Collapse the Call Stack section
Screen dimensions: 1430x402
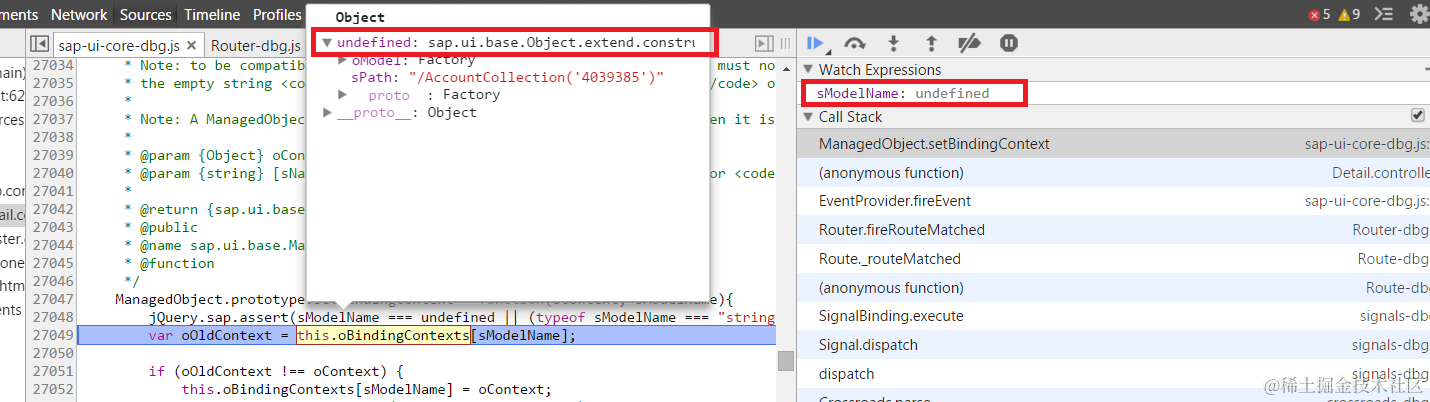coord(808,117)
